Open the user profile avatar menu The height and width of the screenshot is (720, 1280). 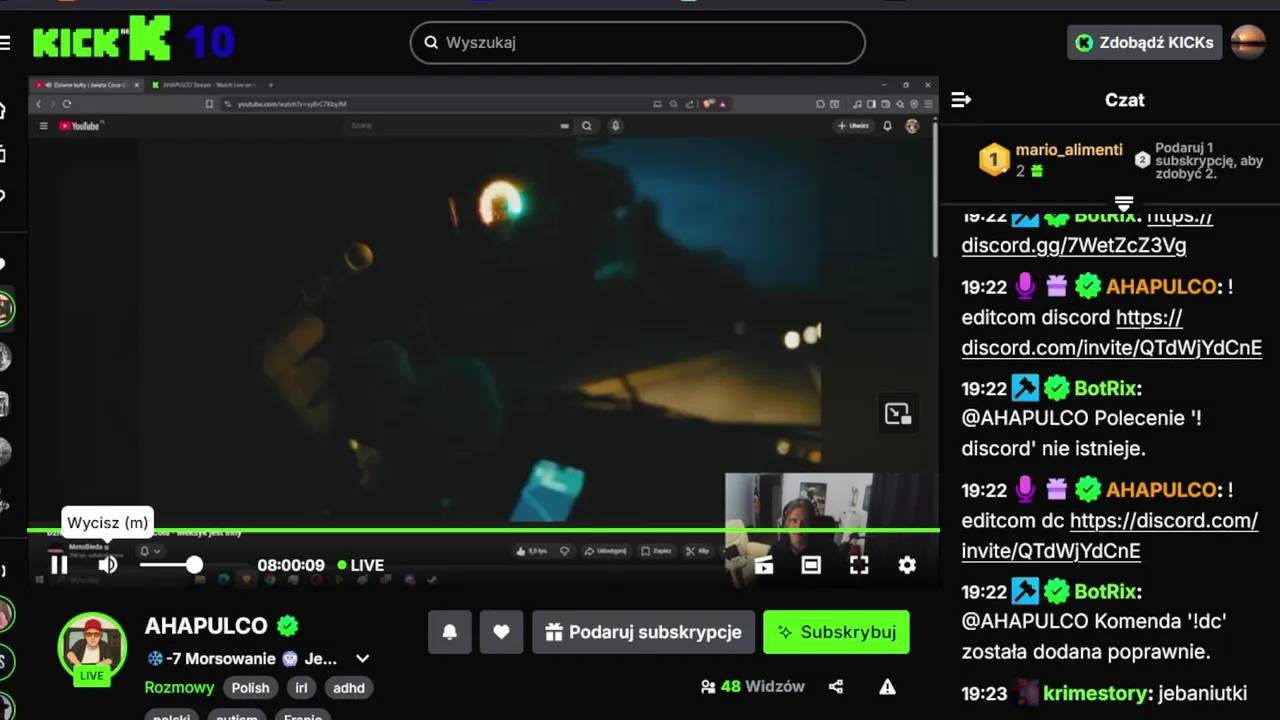click(x=1247, y=42)
